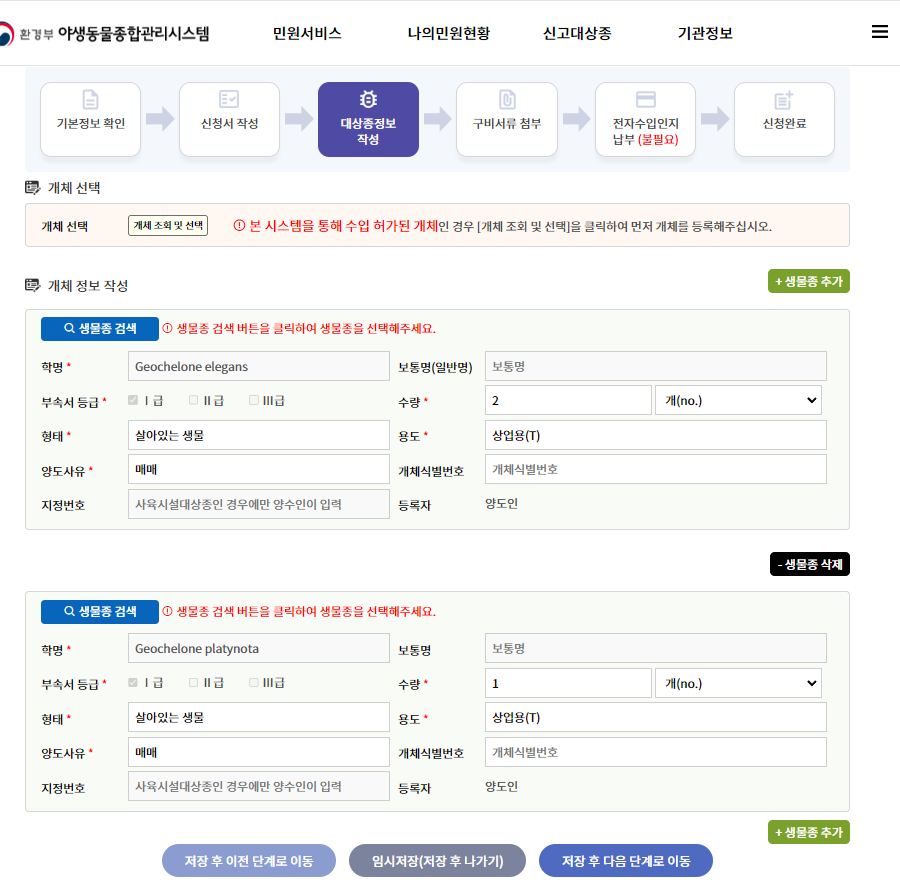Check II 급 for Geochelone platynota
This screenshot has height=884, width=900.
193,682
